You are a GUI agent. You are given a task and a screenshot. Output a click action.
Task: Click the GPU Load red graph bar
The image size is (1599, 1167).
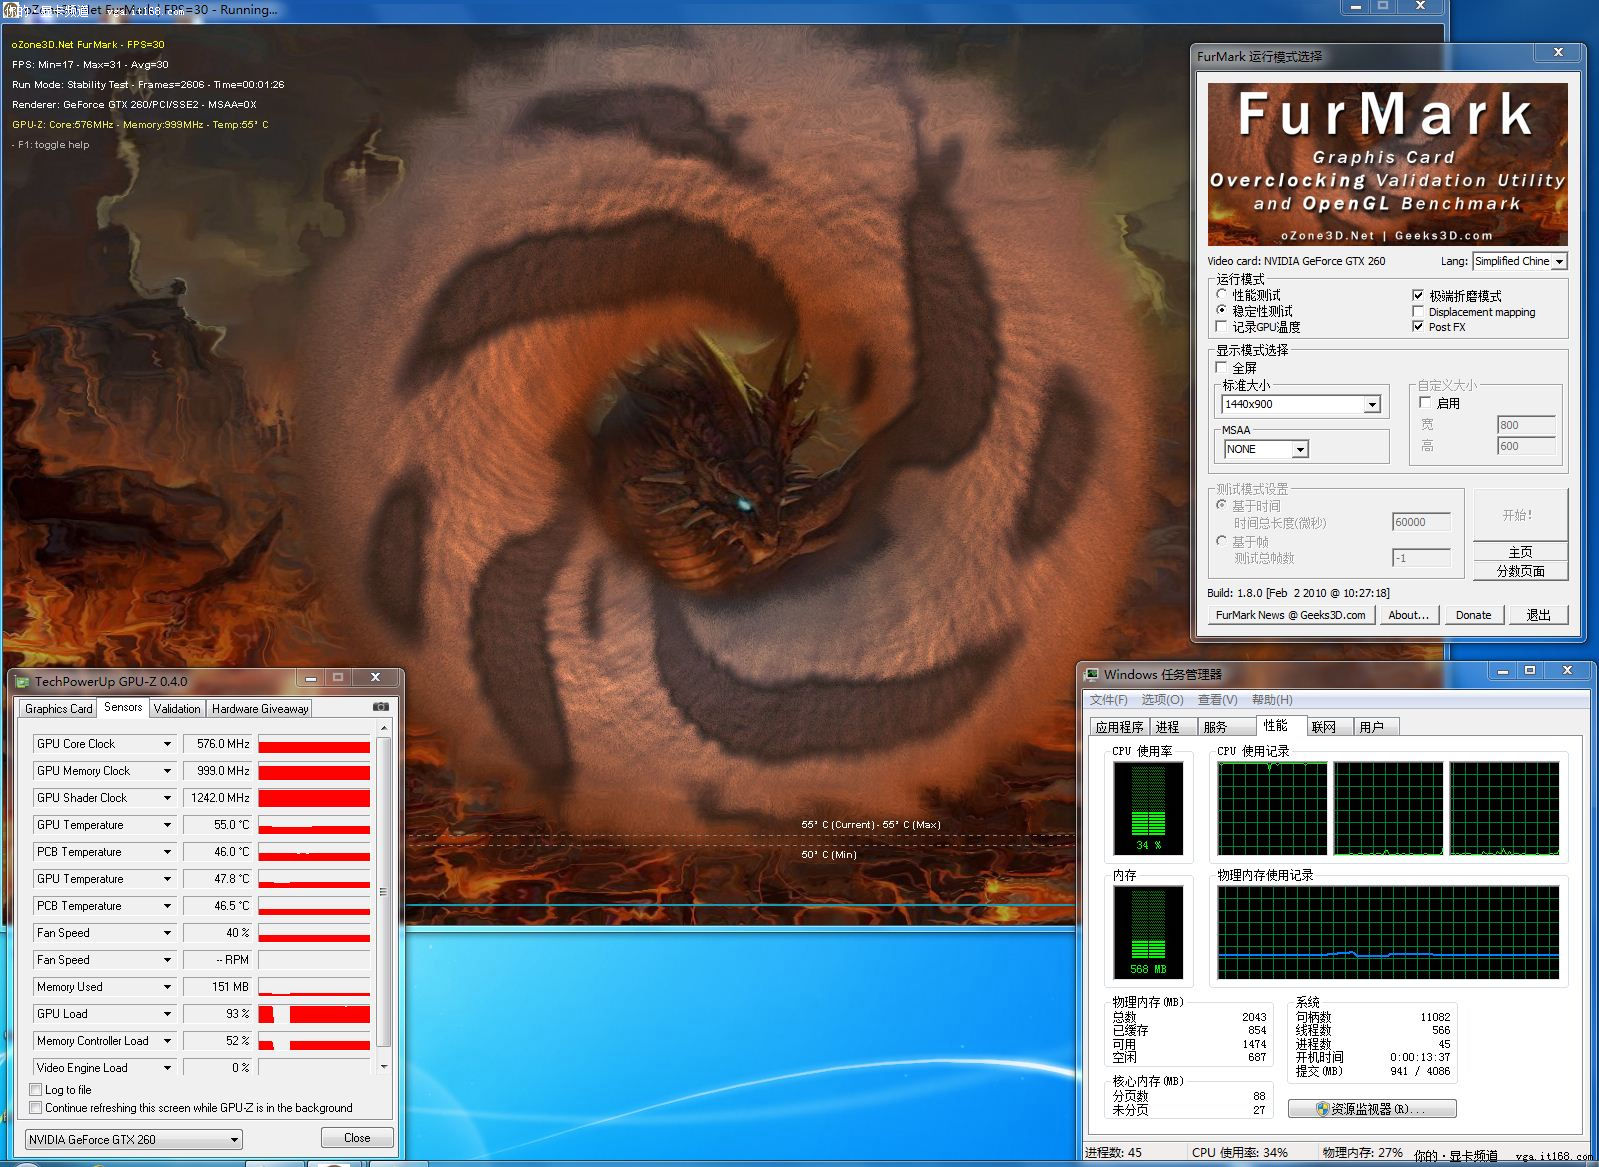[x=314, y=1014]
